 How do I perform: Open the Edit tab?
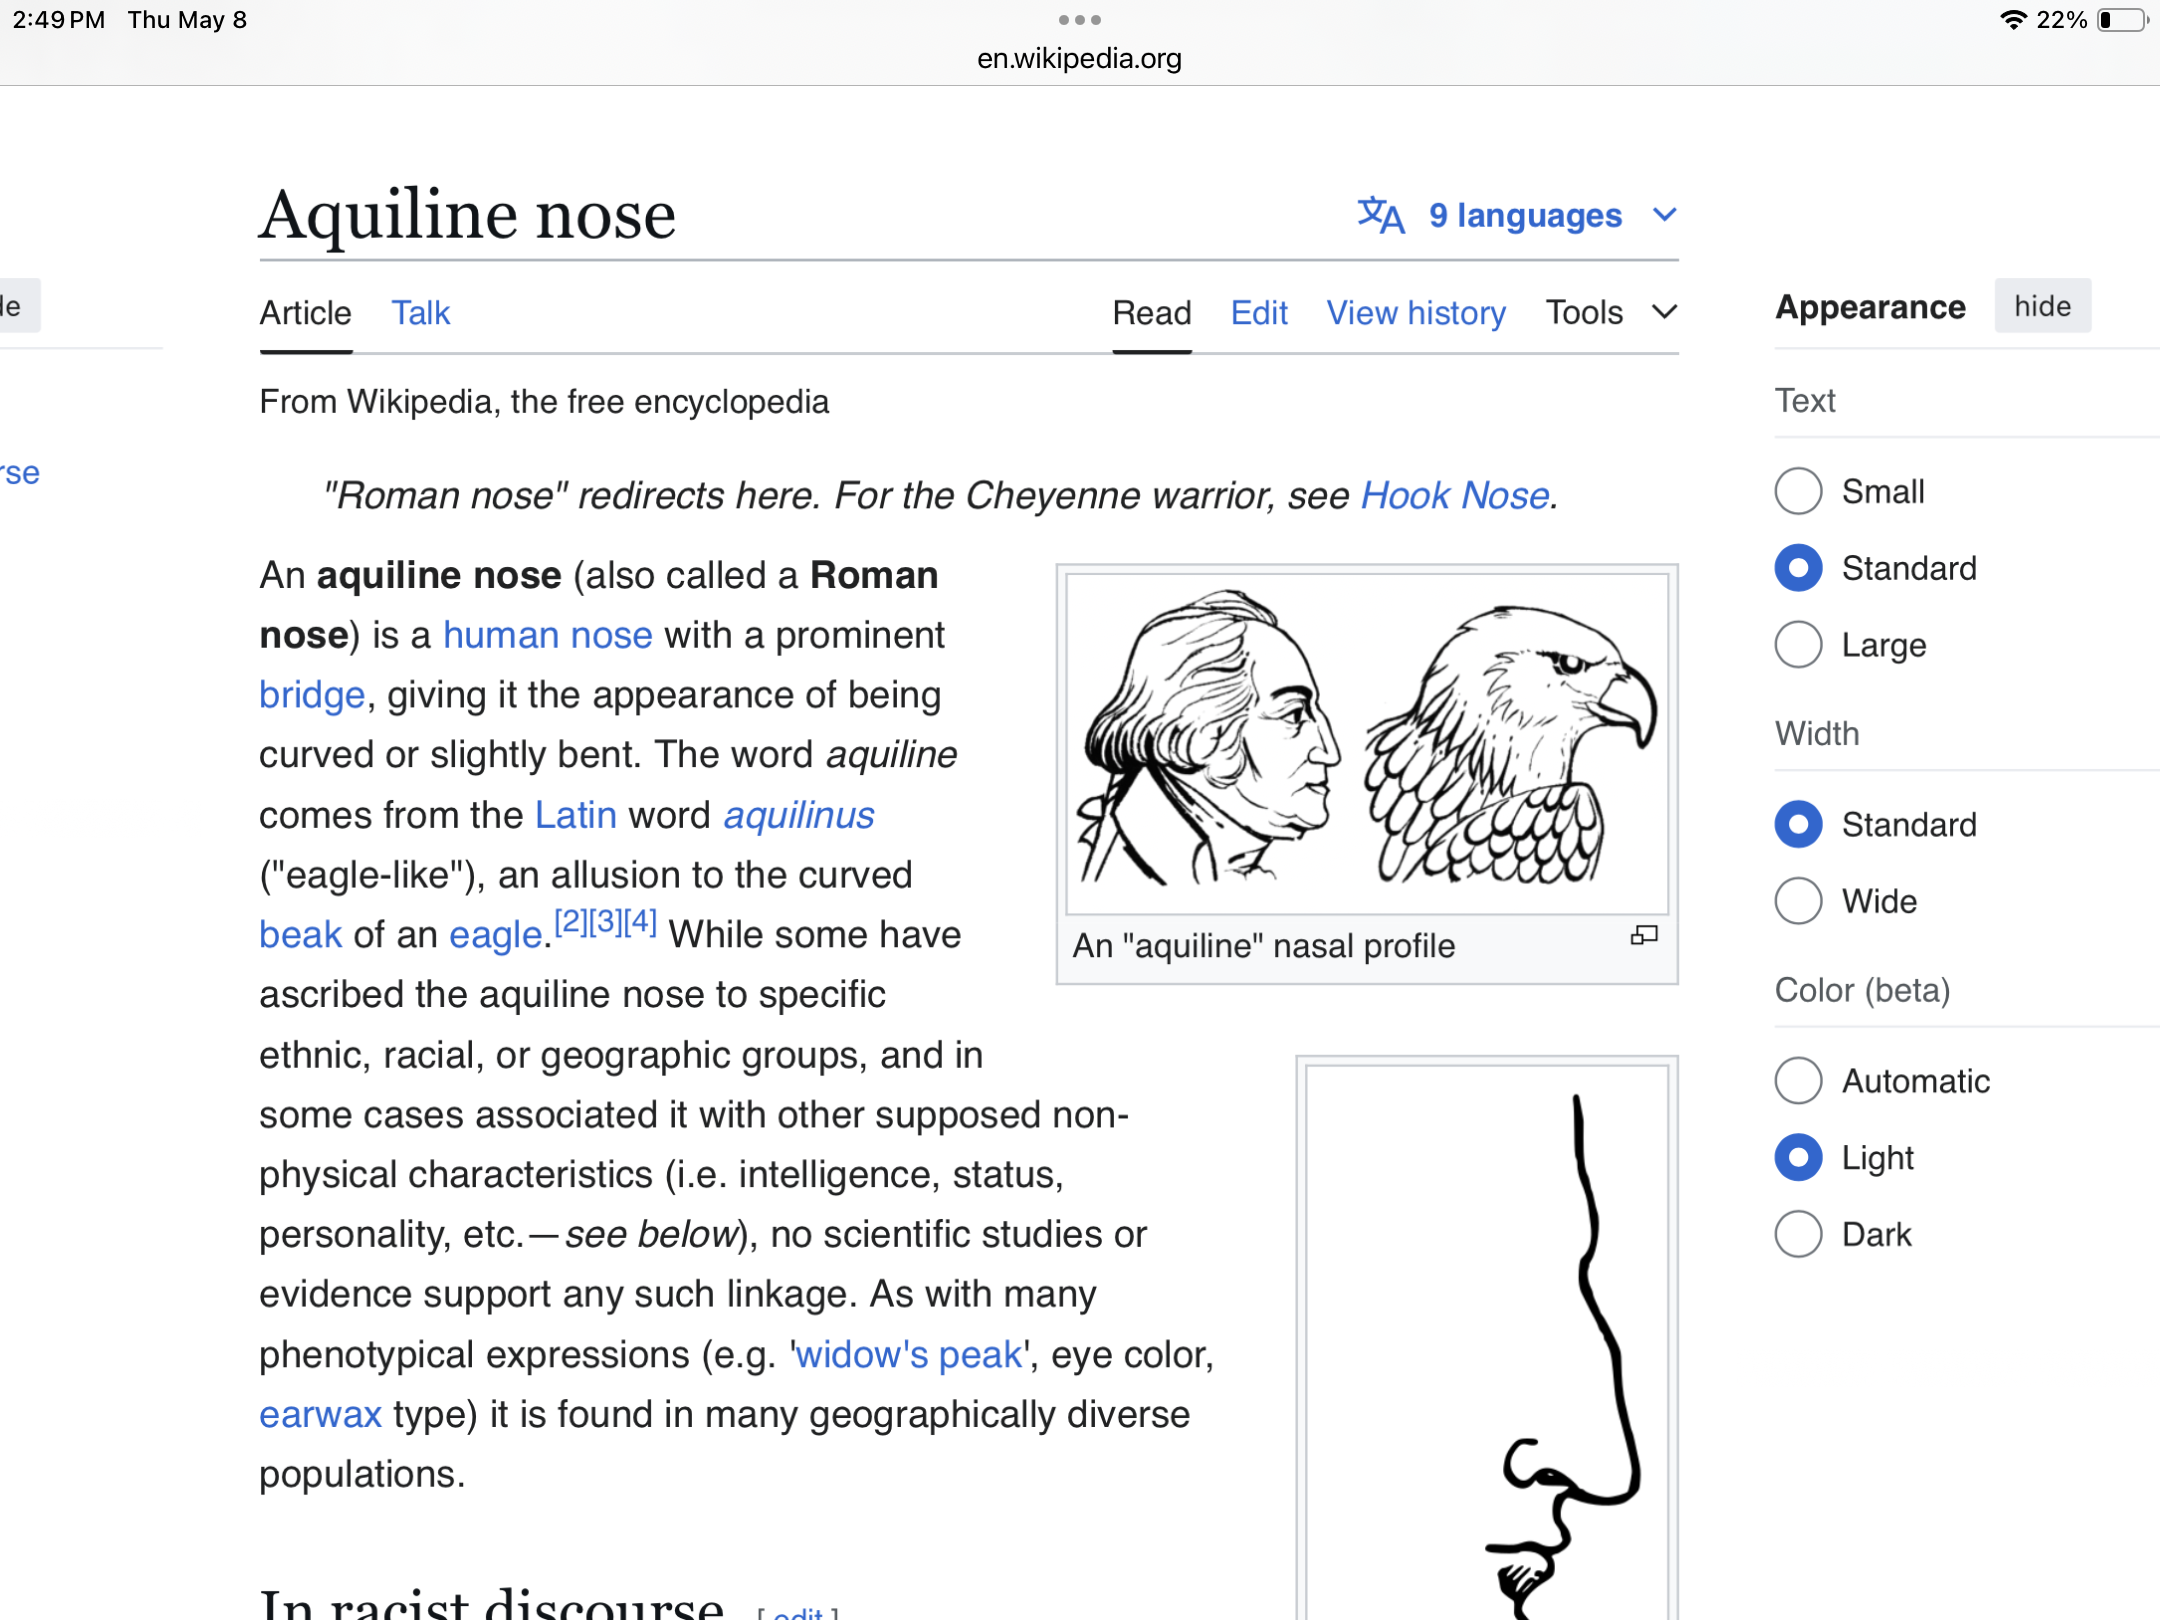pyautogui.click(x=1259, y=313)
